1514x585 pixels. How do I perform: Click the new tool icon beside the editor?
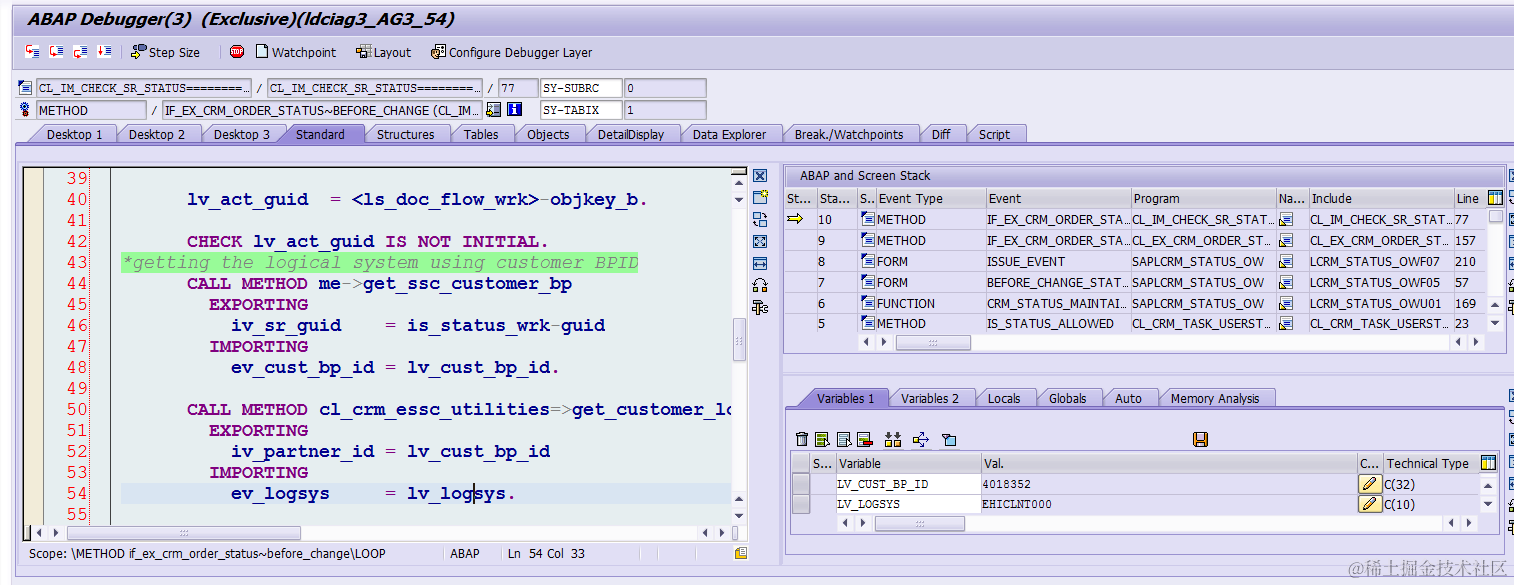coord(760,198)
